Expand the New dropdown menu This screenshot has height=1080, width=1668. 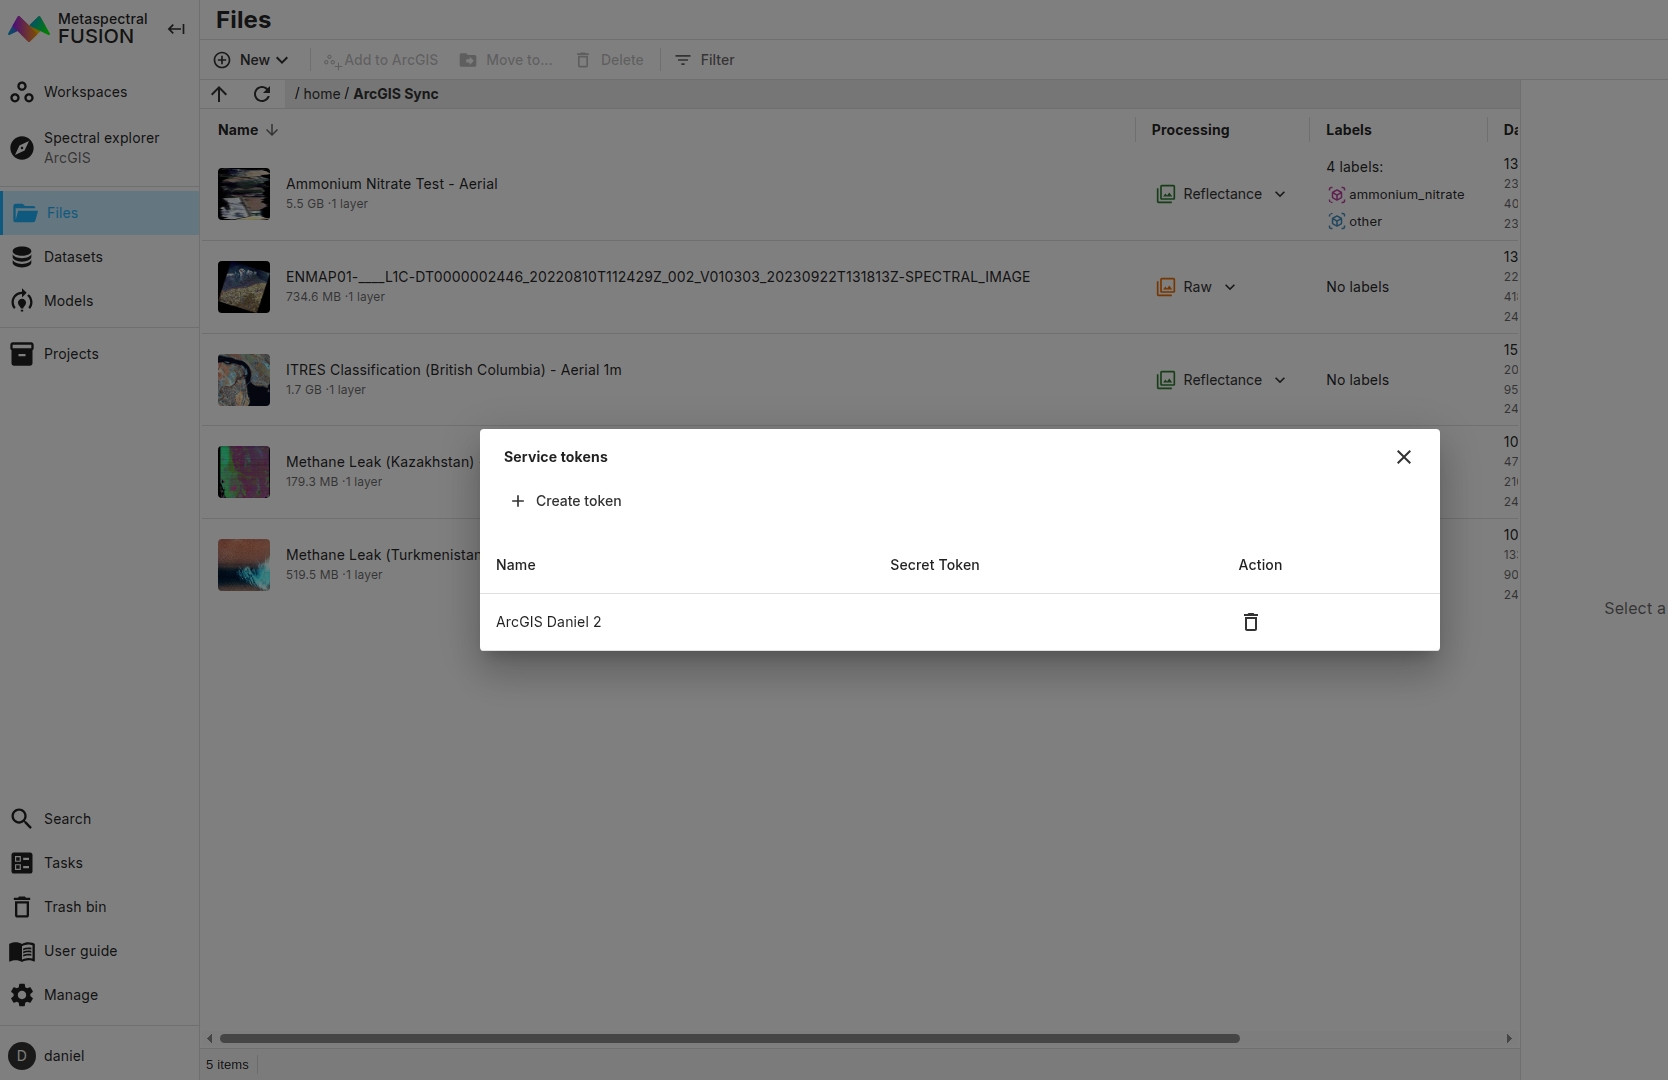[252, 60]
